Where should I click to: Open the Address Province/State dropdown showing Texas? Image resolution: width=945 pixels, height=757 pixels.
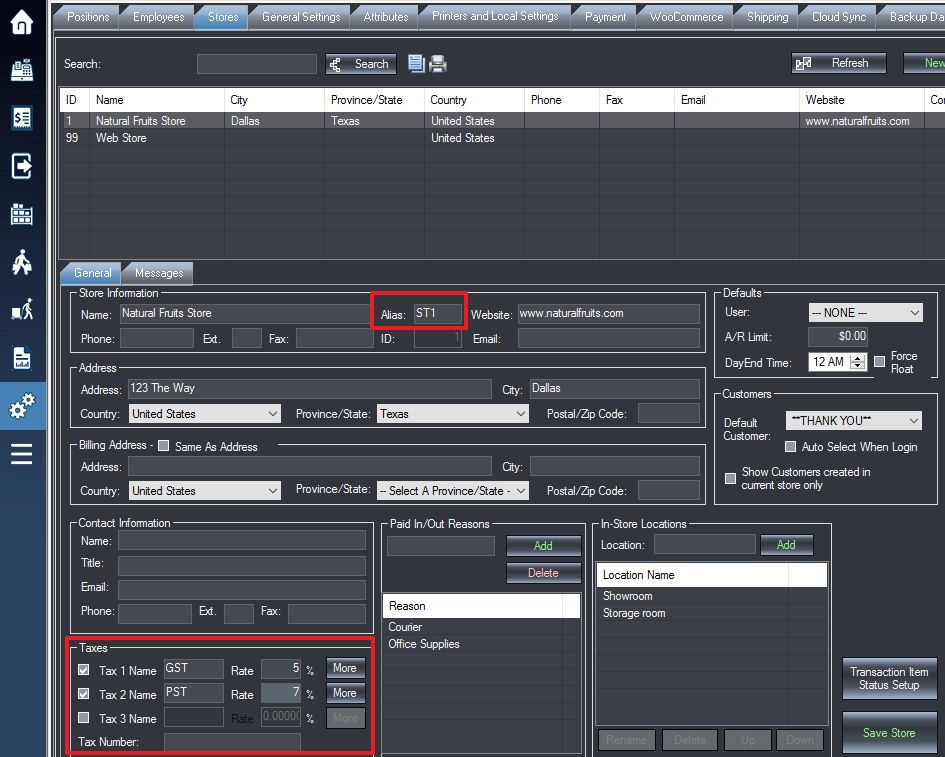[453, 414]
